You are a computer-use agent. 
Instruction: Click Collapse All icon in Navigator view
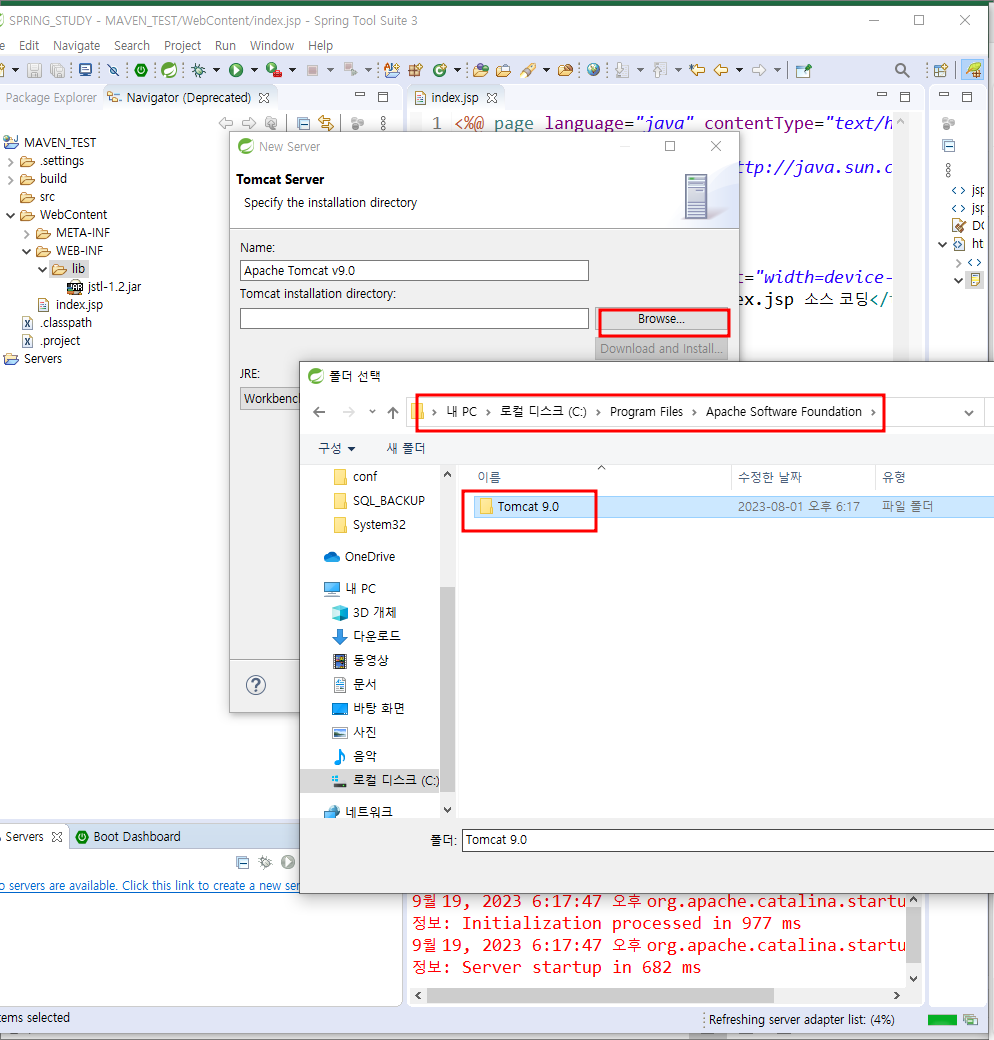click(303, 123)
